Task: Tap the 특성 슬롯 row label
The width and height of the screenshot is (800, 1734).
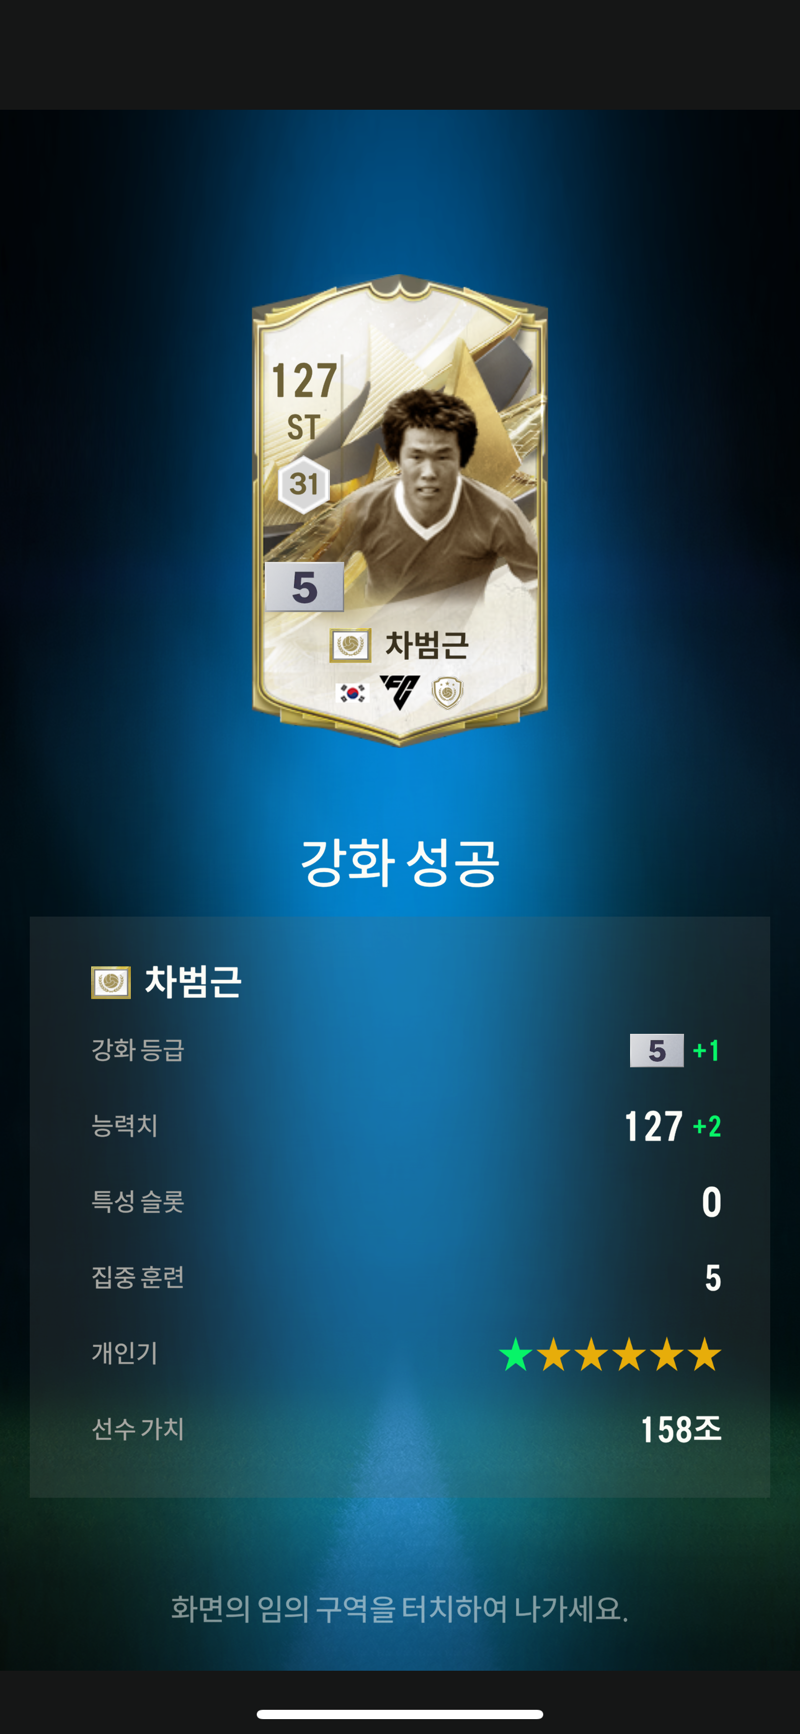Action: pos(138,1201)
